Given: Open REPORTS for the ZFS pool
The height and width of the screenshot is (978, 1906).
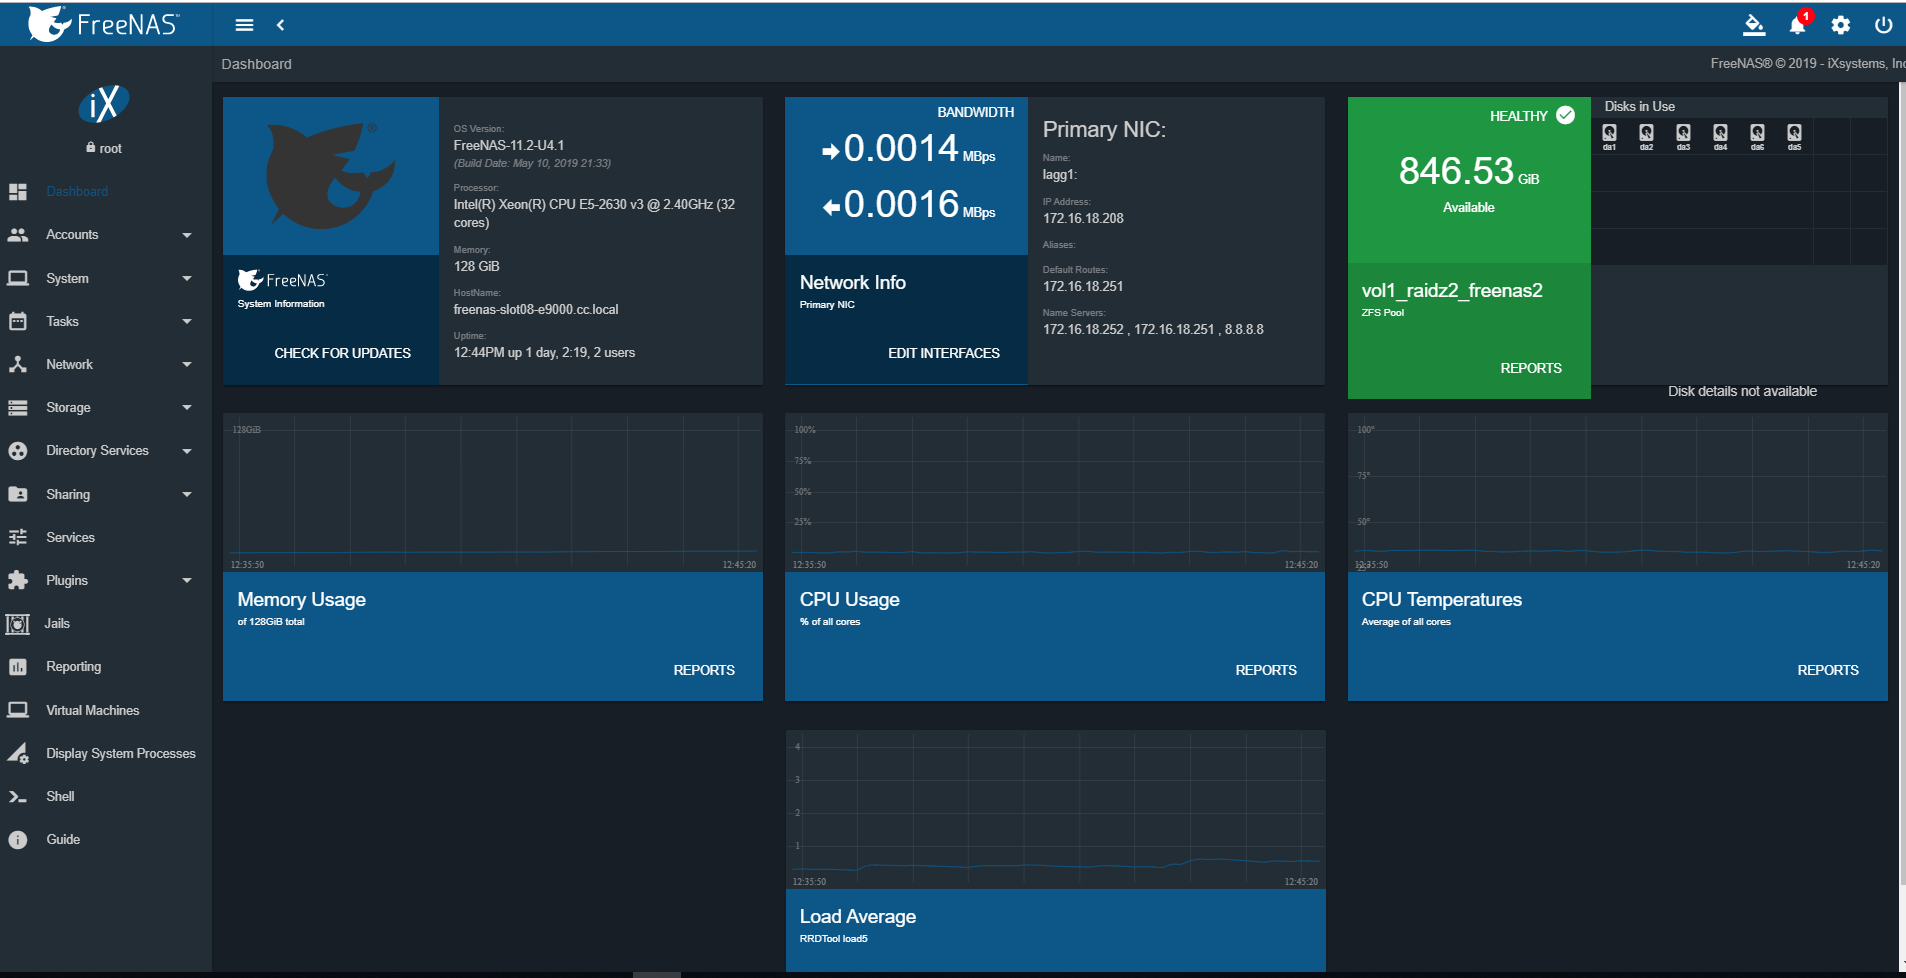Looking at the screenshot, I should (1531, 368).
